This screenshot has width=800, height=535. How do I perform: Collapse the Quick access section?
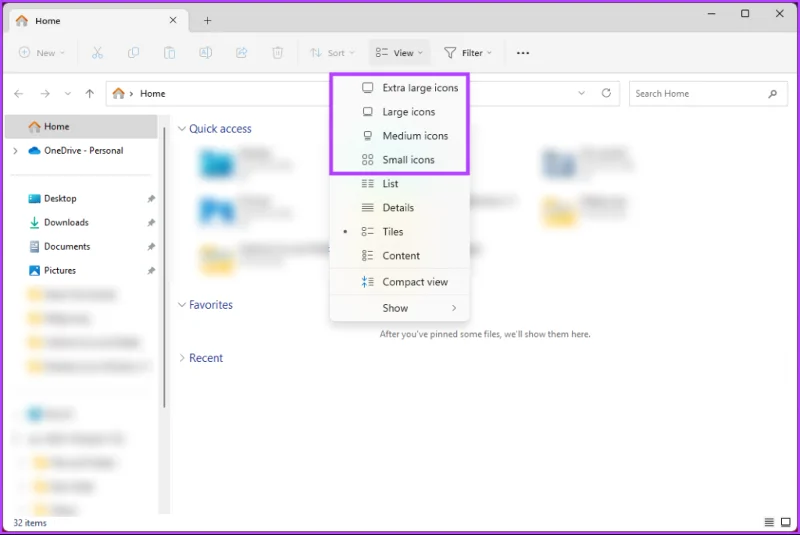[182, 129]
